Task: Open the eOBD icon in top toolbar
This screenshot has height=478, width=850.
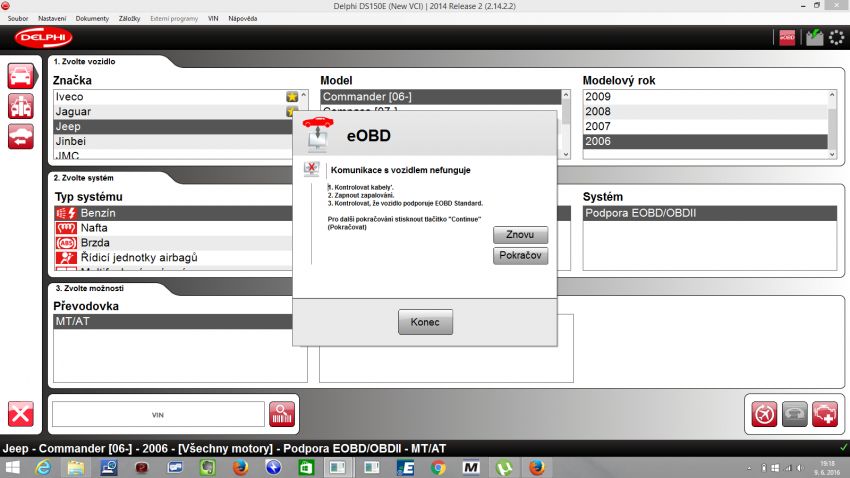Action: tap(787, 37)
